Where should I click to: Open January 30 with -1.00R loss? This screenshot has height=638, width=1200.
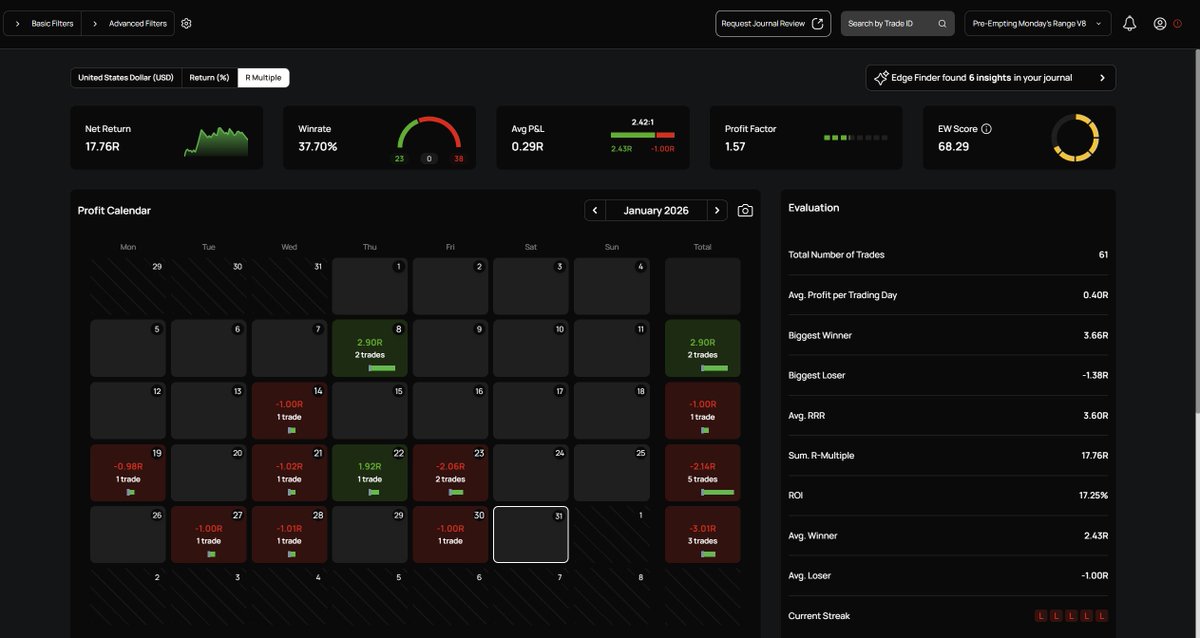coord(451,535)
